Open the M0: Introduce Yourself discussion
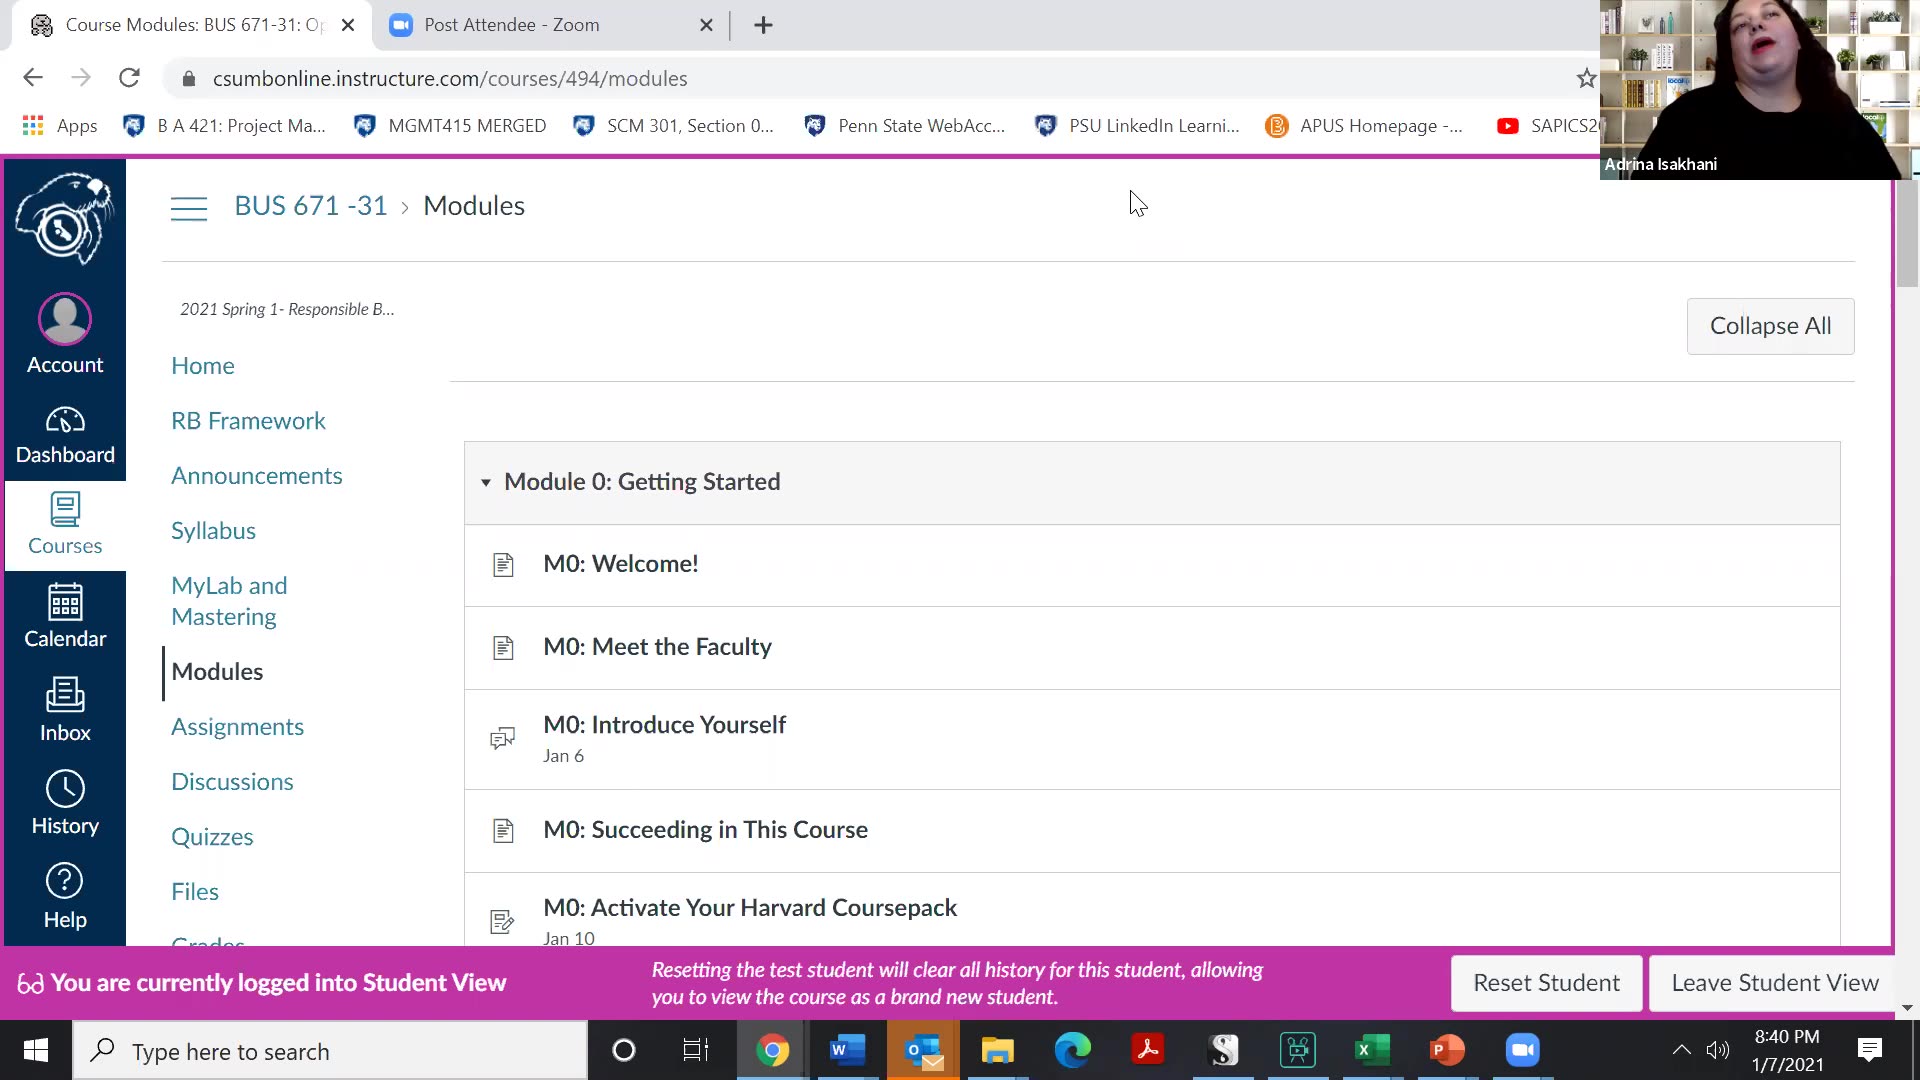1920x1080 pixels. [x=664, y=725]
